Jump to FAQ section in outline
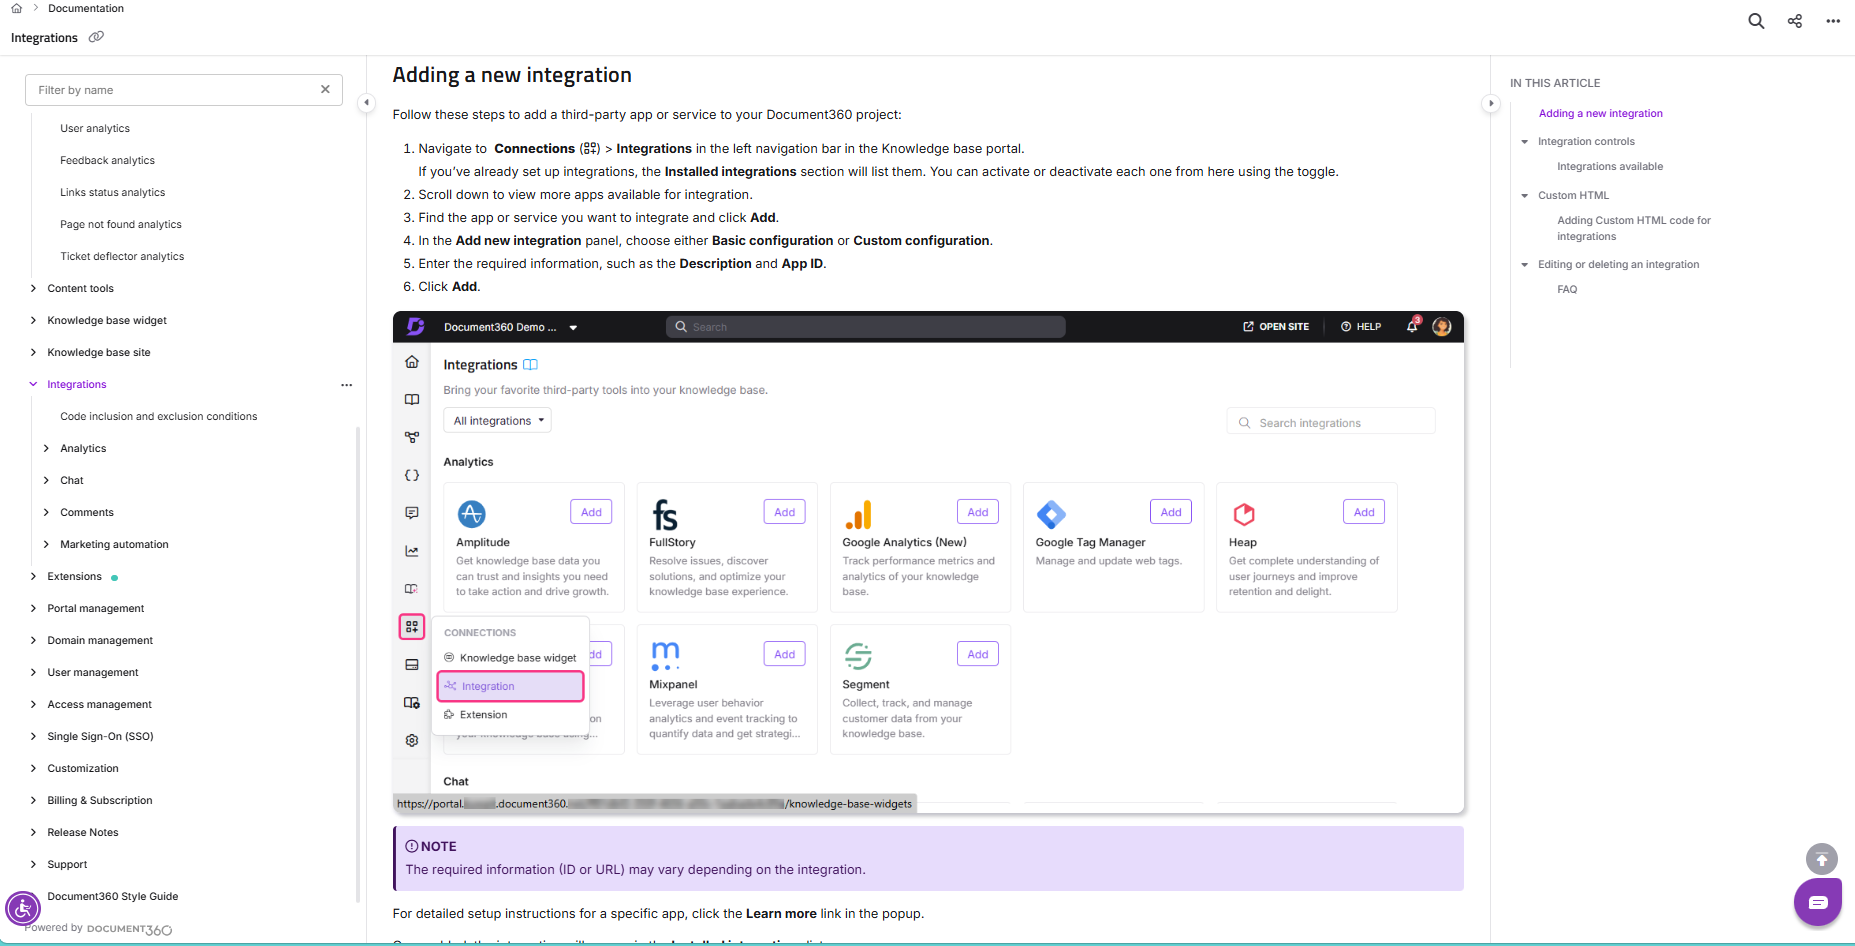Screen dimensions: 1855x946 tap(1567, 289)
